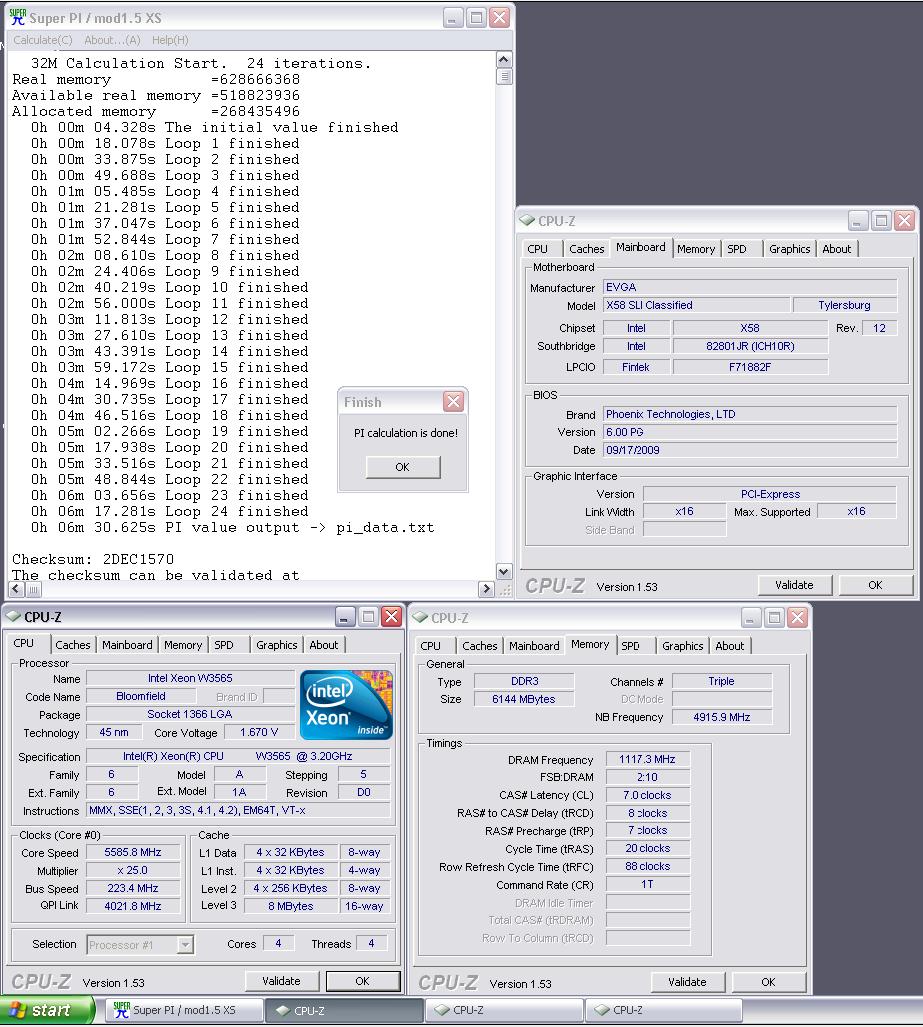Click the Super PI title bar icon

point(18,17)
